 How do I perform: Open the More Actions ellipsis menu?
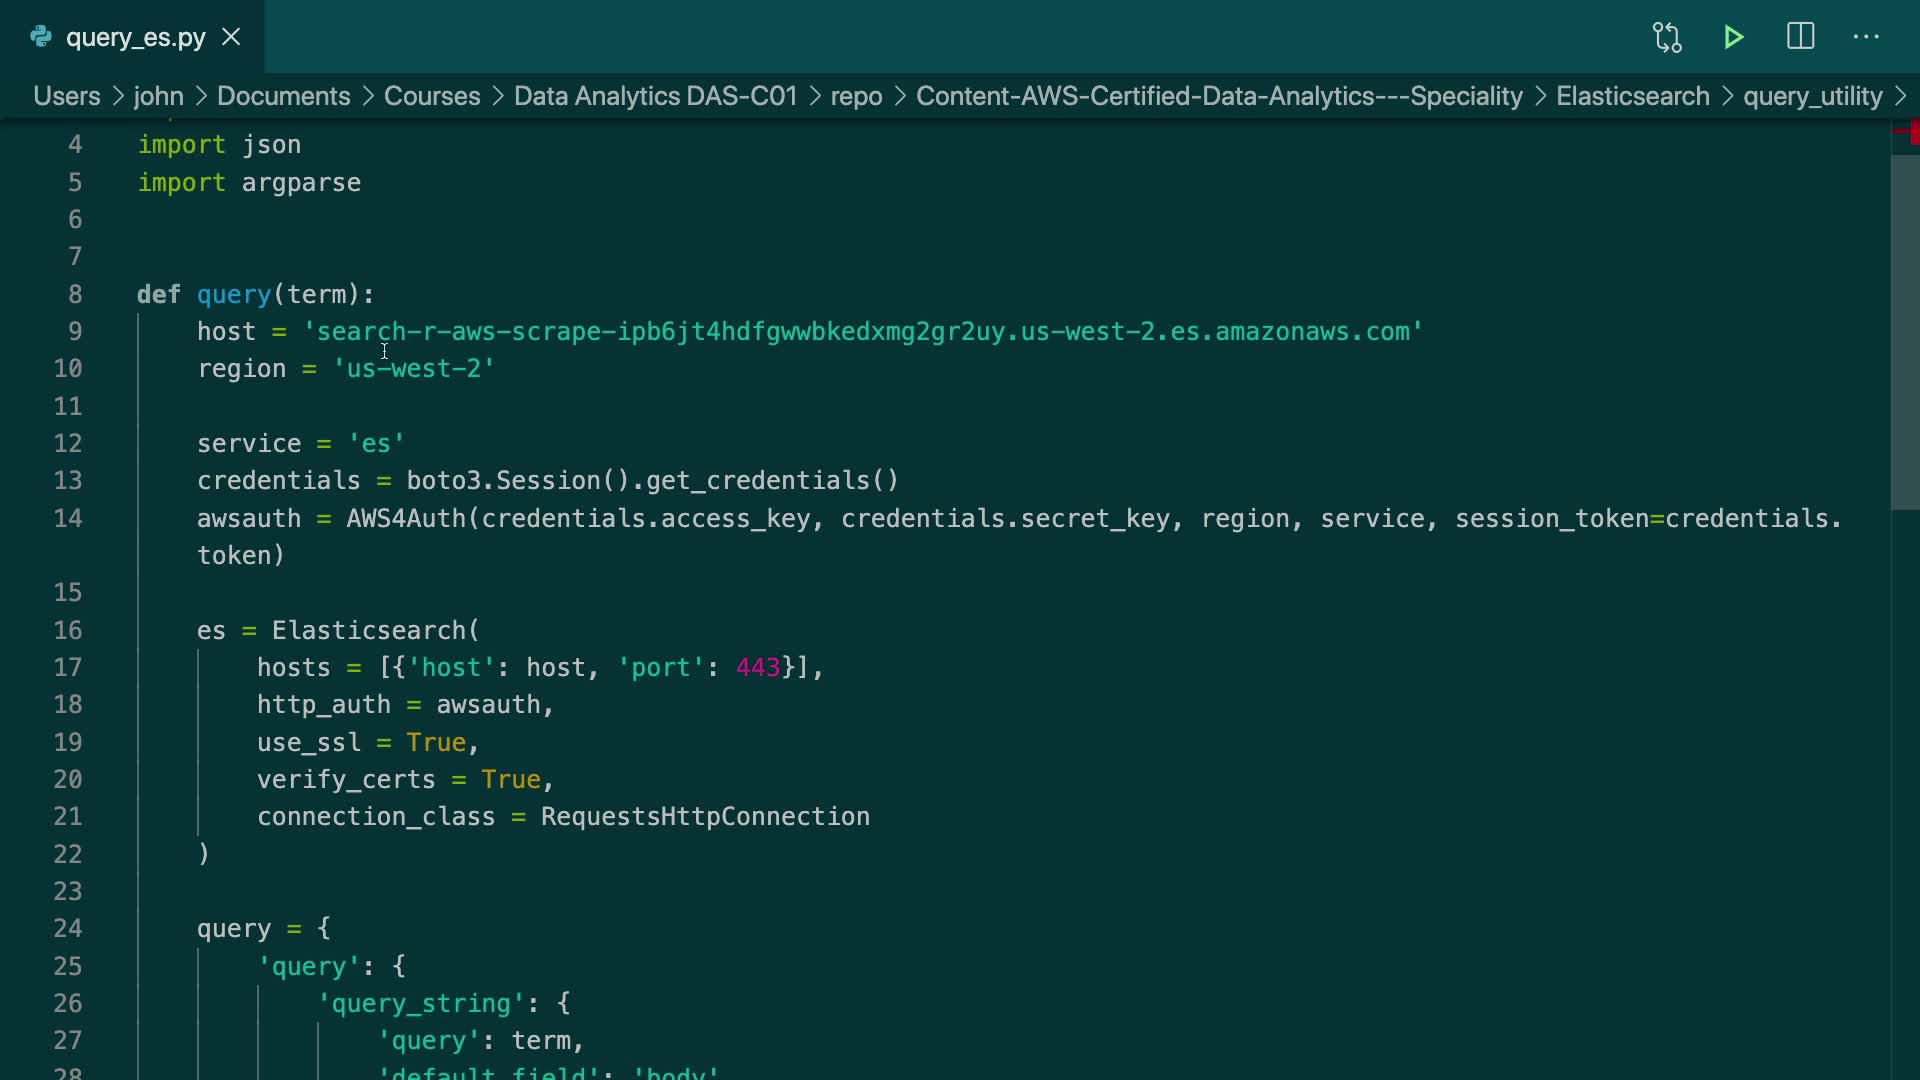click(1866, 37)
